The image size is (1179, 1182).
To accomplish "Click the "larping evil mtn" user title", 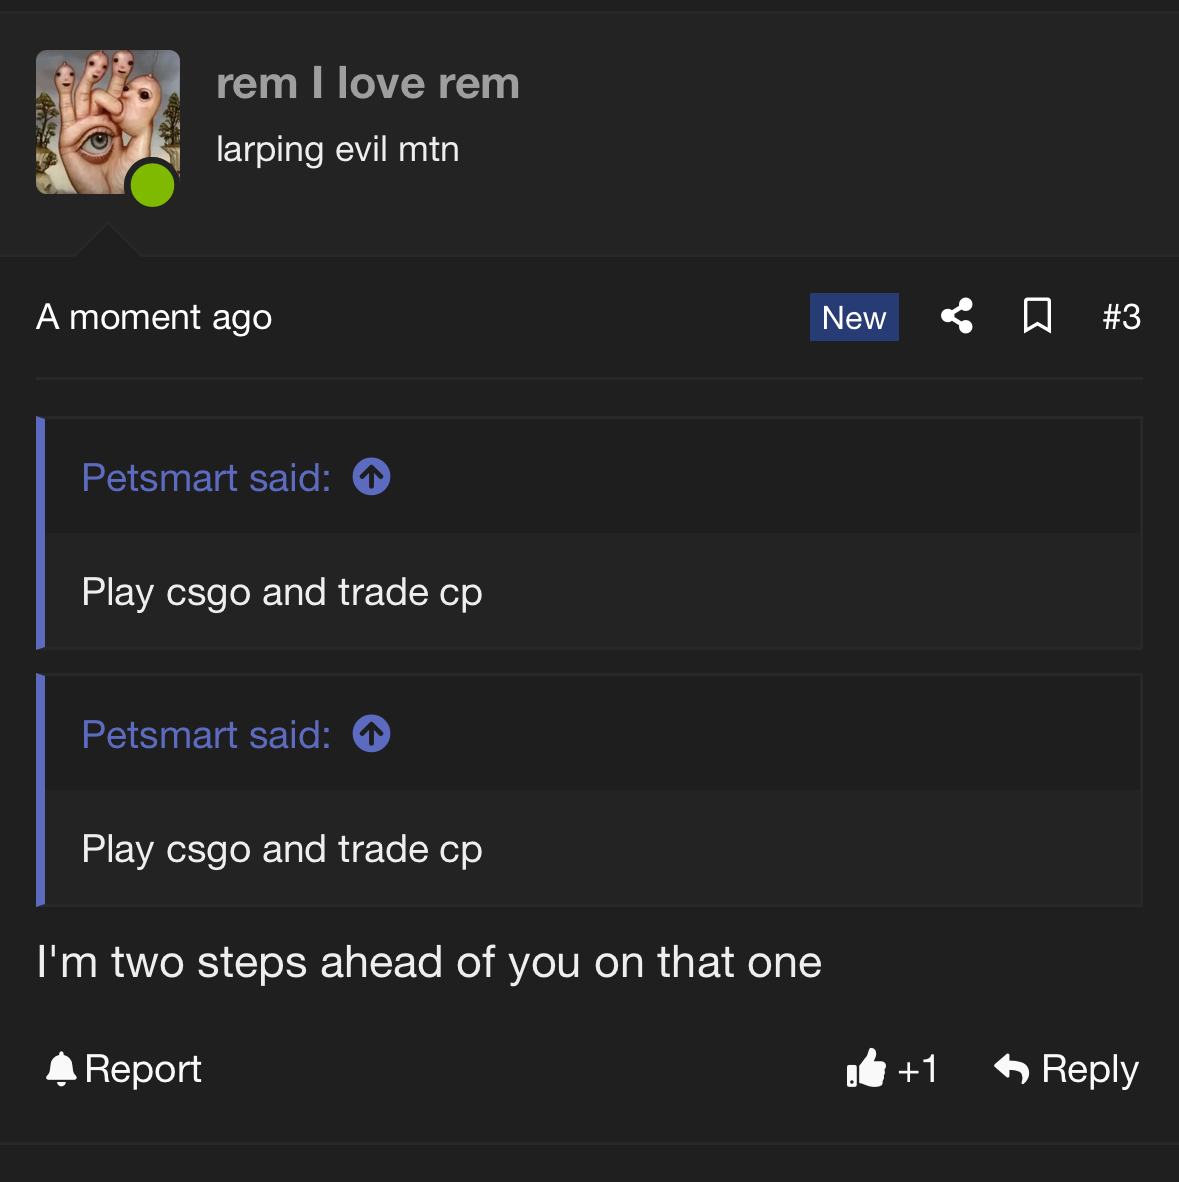I will tap(338, 150).
